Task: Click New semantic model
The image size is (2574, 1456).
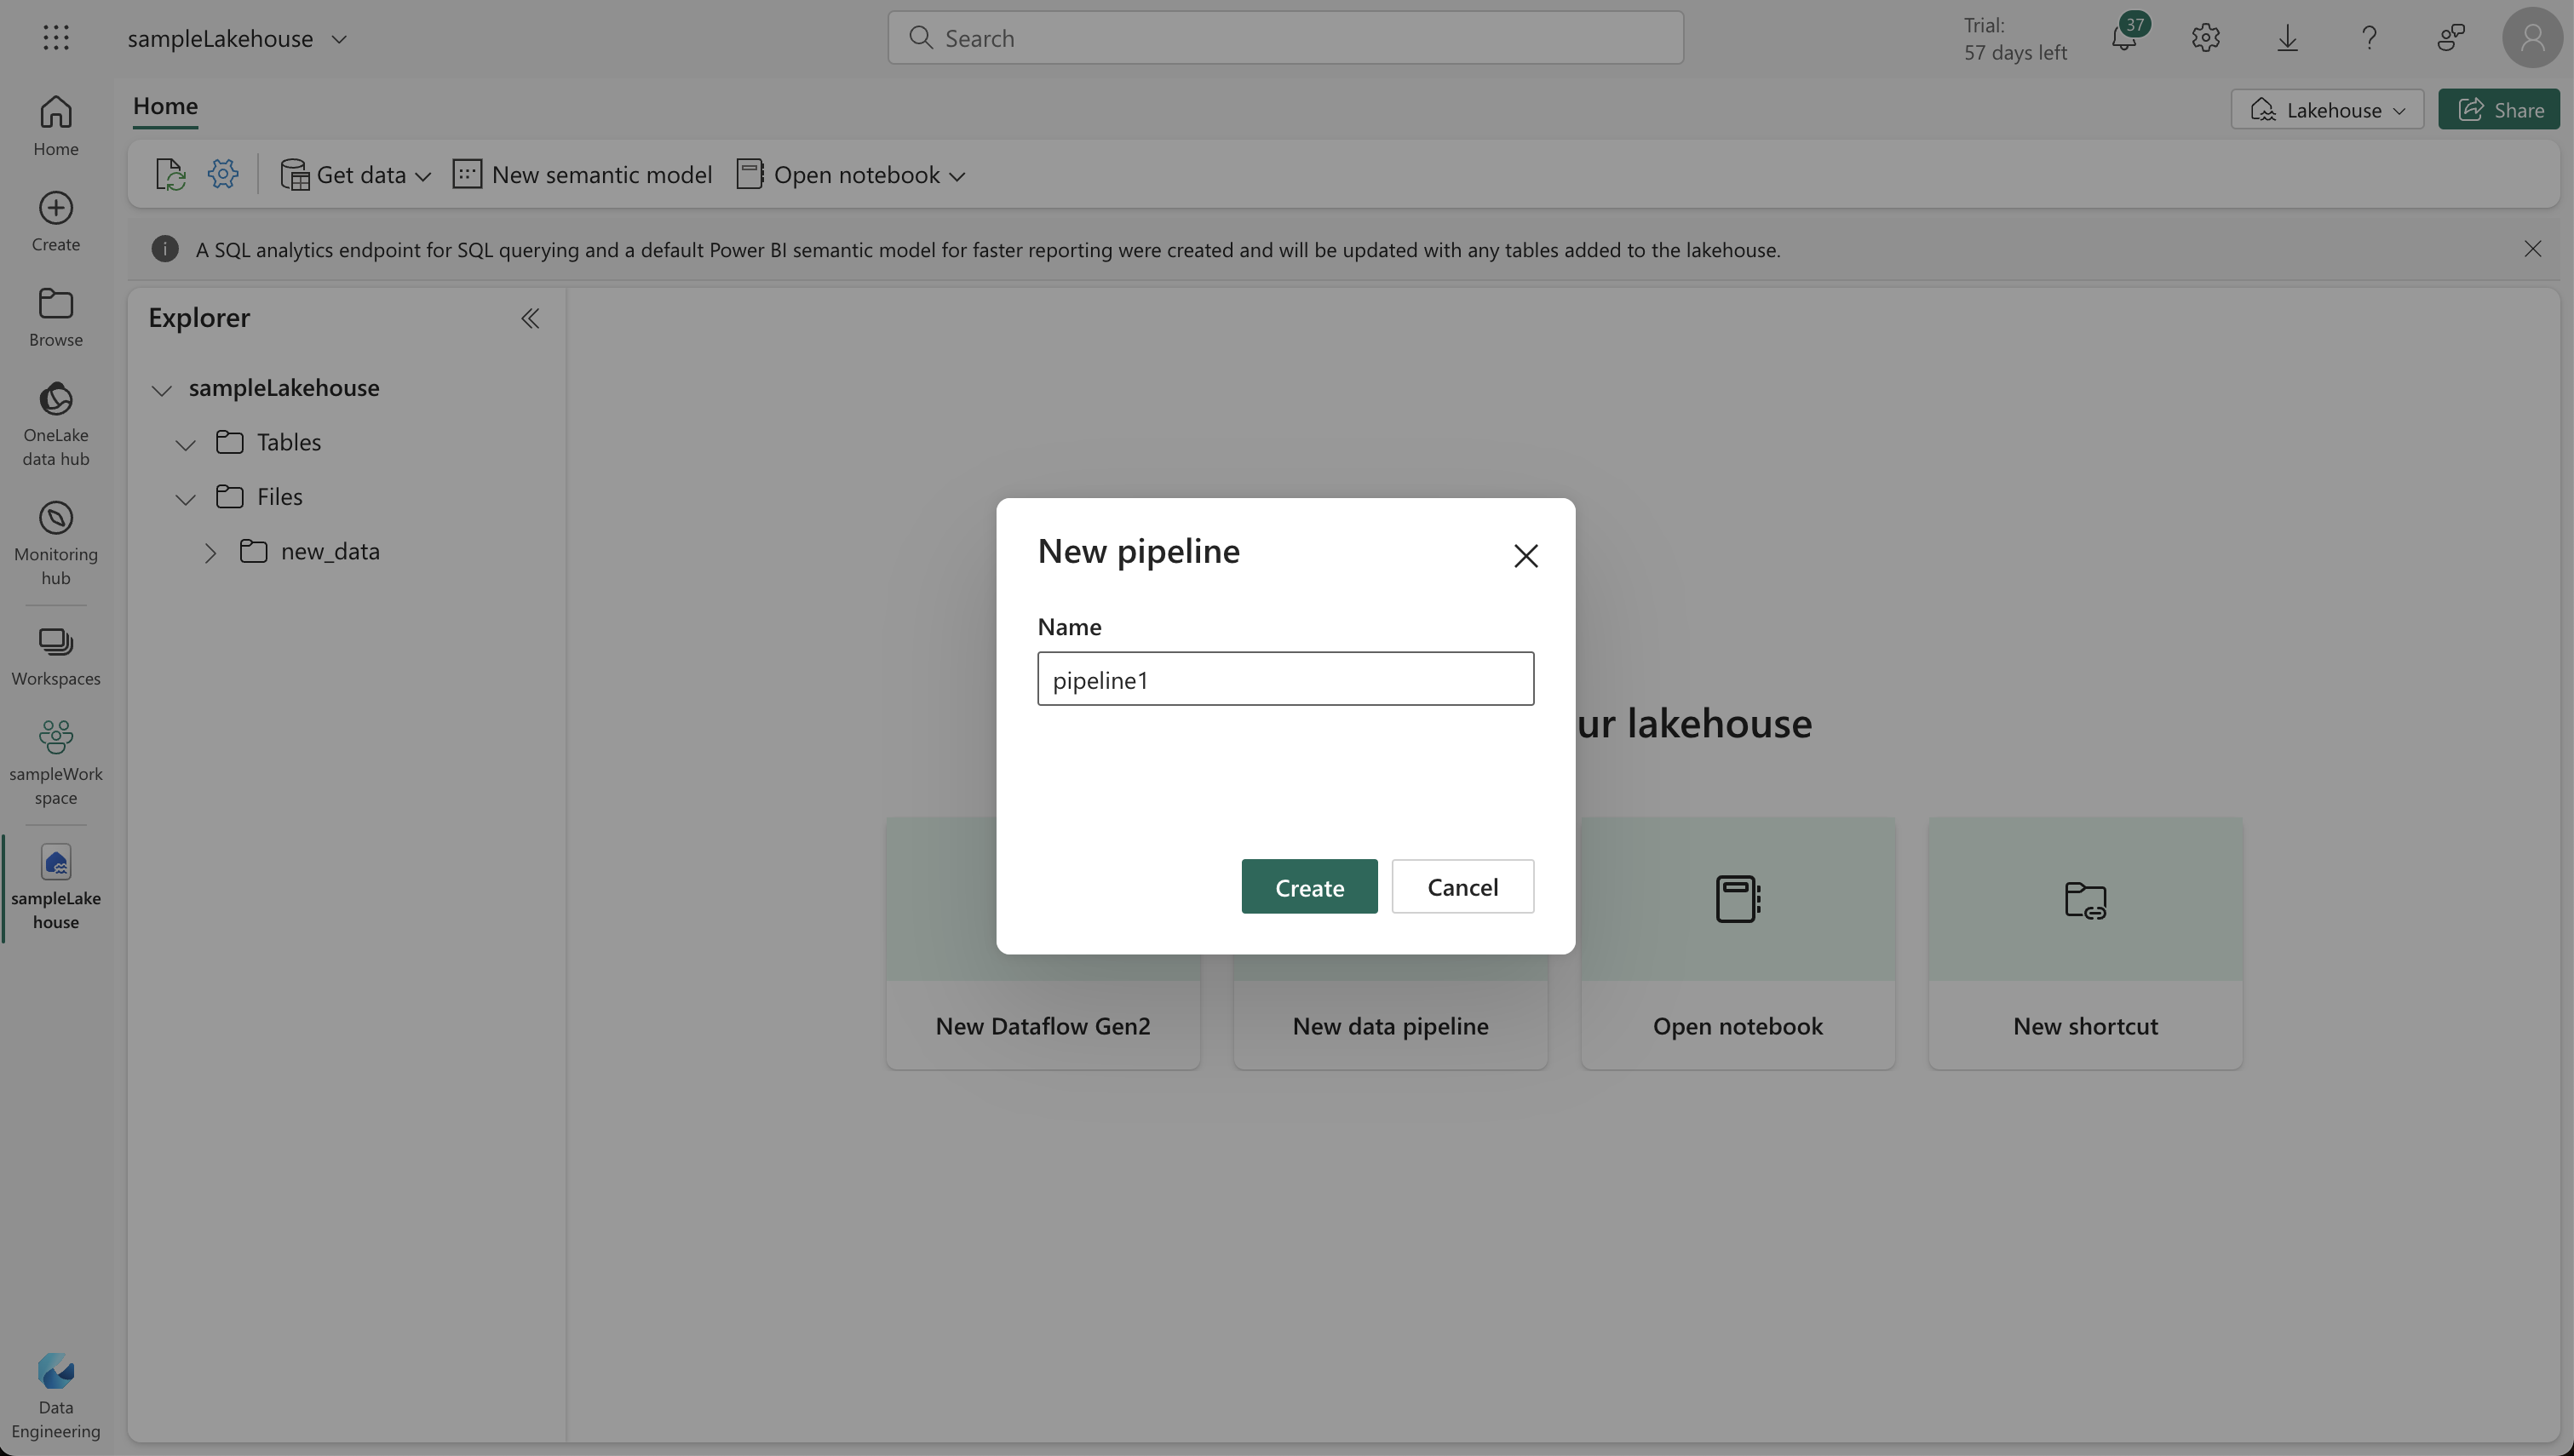Action: coord(583,174)
